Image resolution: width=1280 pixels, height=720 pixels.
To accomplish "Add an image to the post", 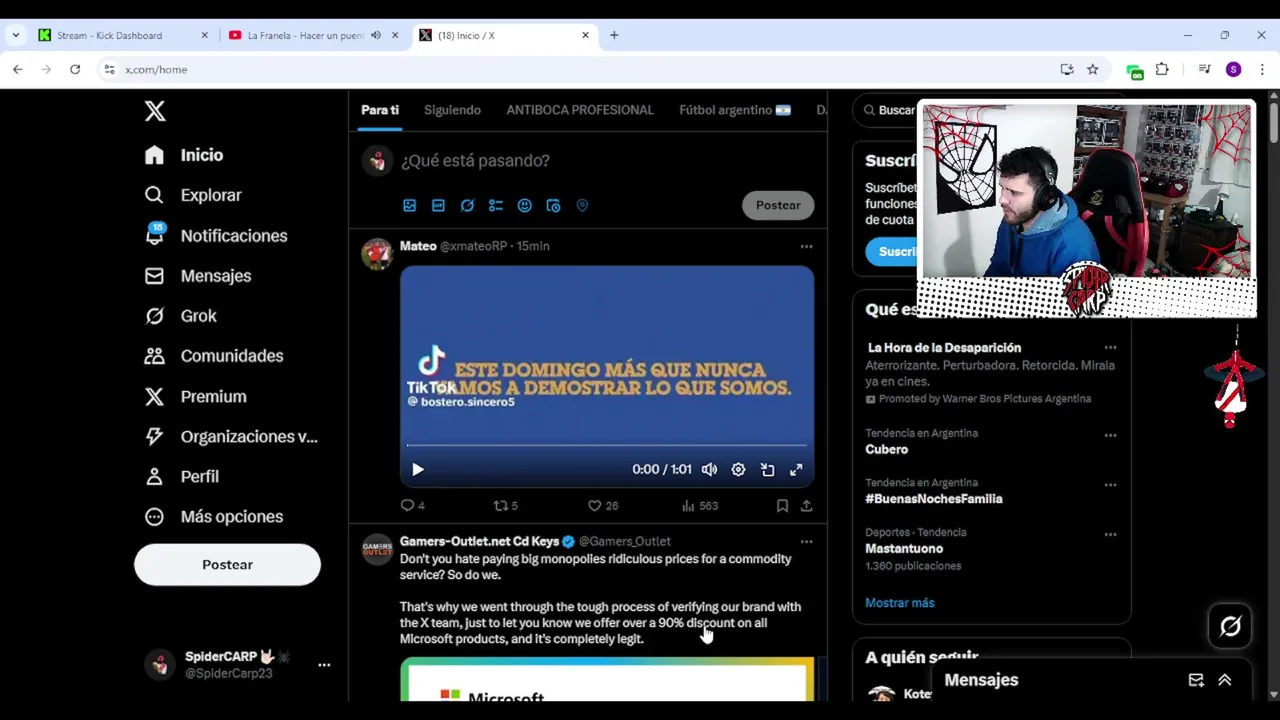I will [409, 205].
